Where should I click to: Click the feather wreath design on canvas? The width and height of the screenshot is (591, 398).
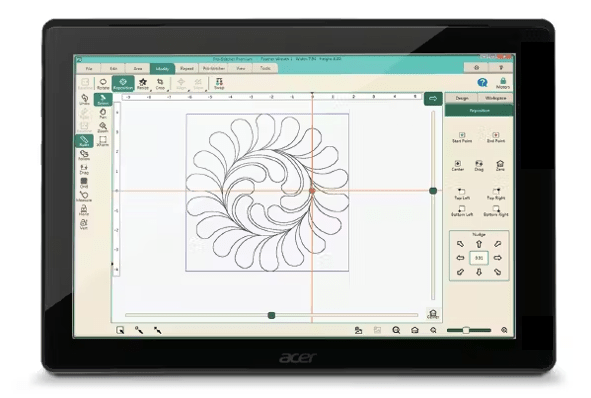(x=267, y=192)
